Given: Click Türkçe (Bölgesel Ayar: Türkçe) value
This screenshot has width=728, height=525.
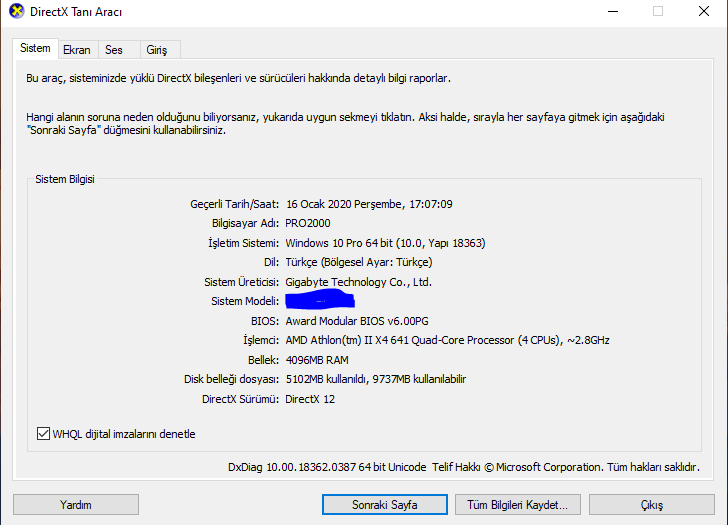Looking at the screenshot, I should (x=359, y=262).
